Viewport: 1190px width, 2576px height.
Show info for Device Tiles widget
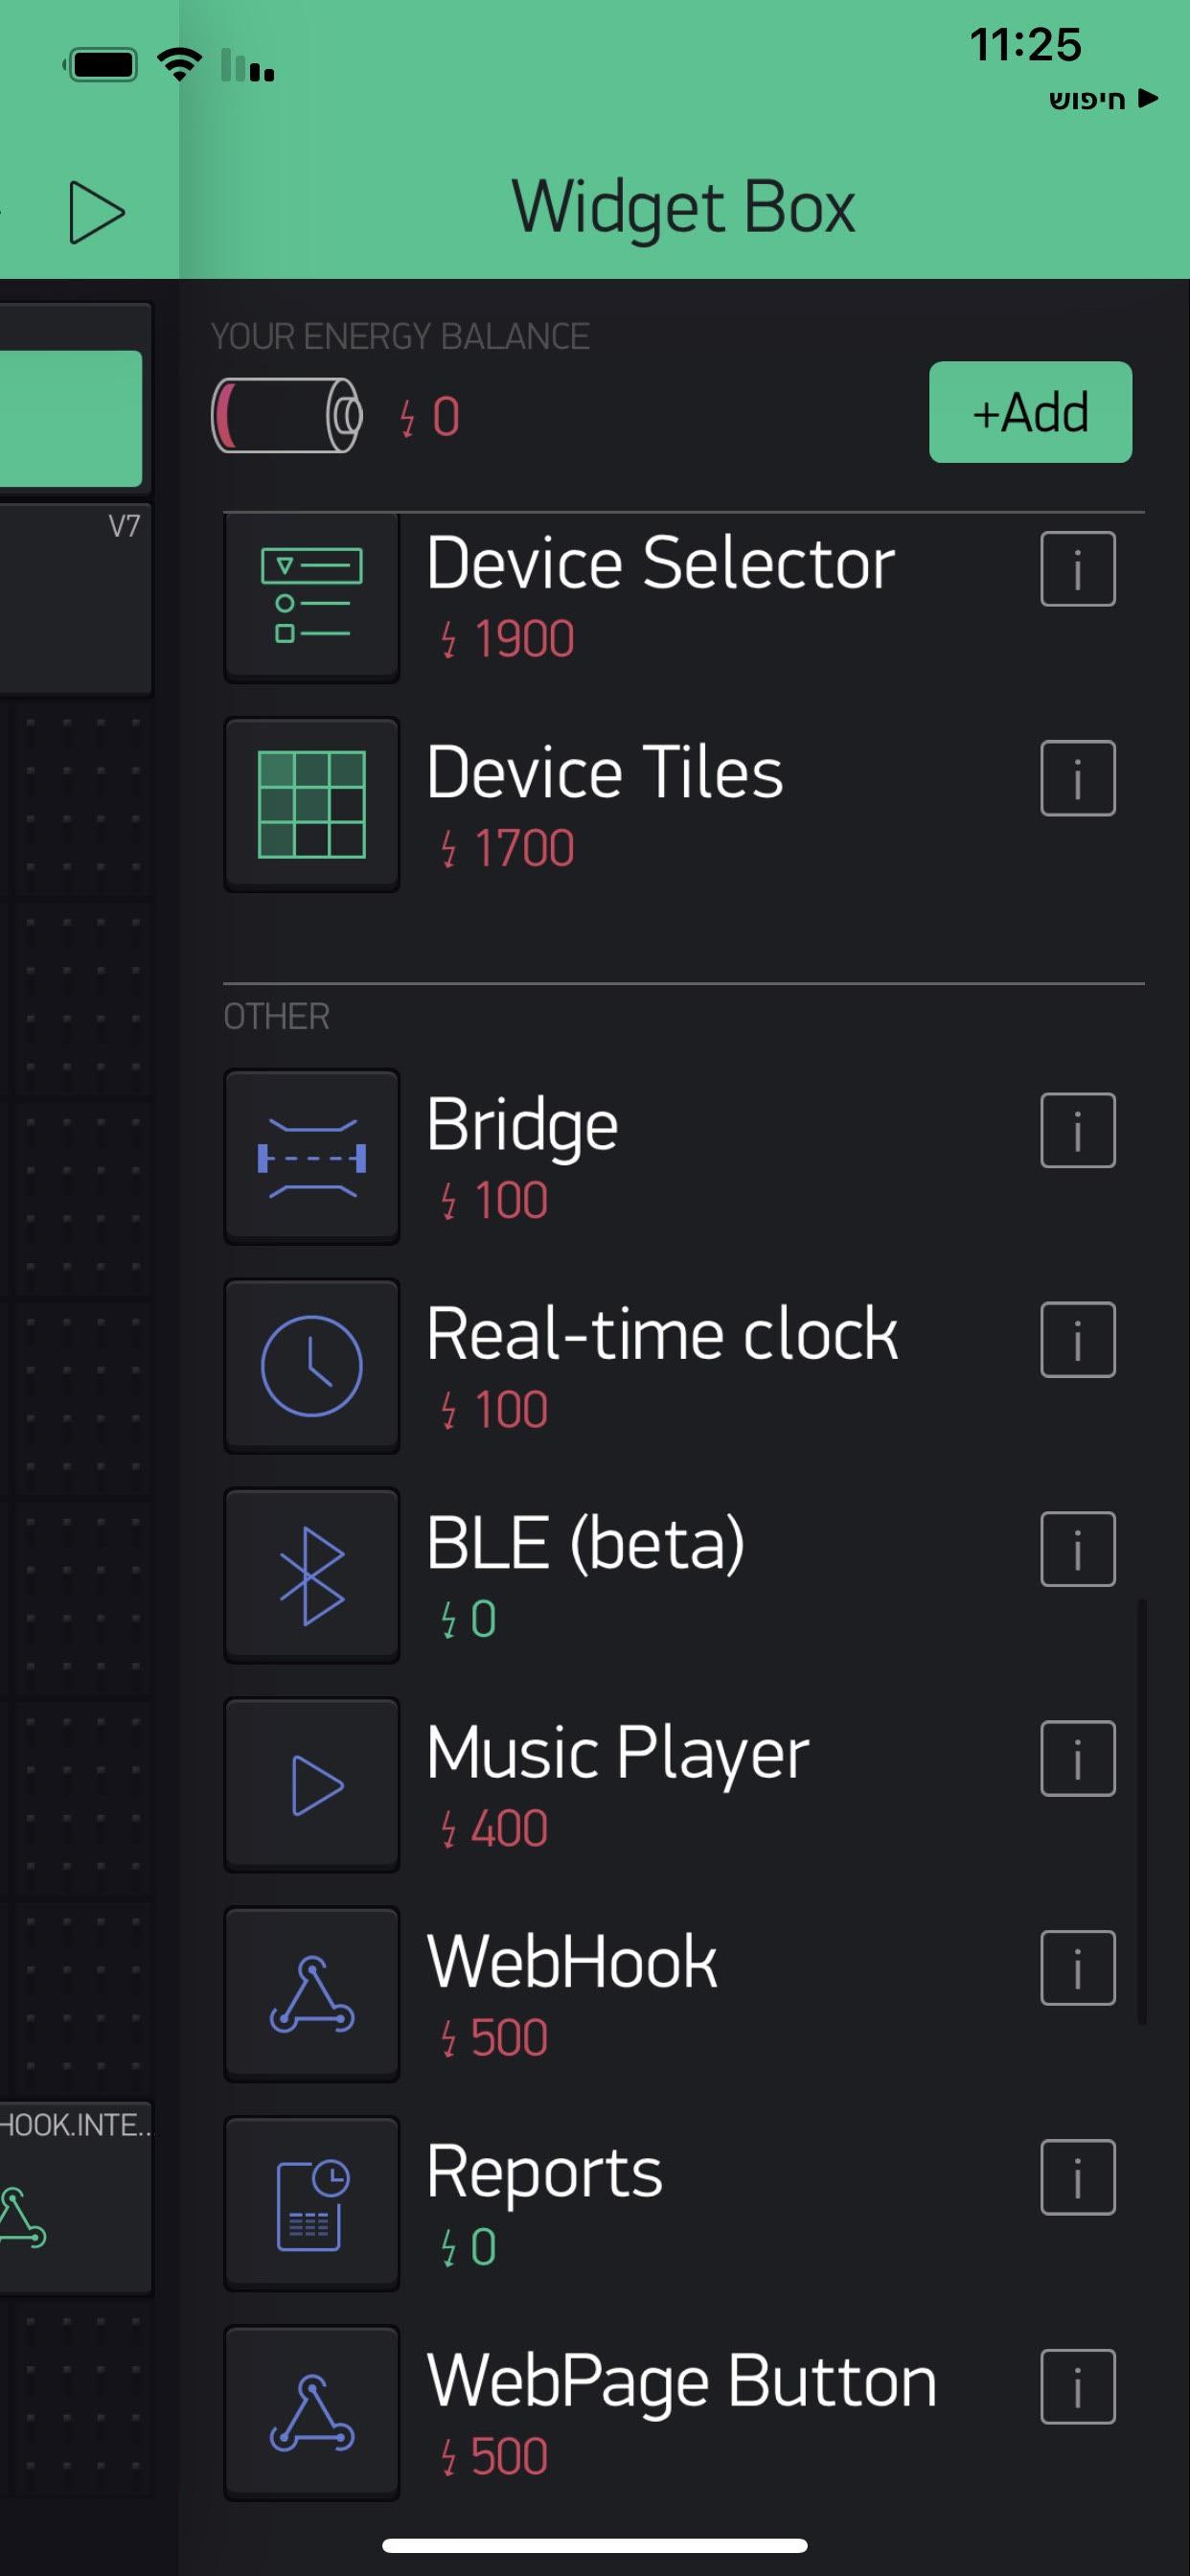pyautogui.click(x=1077, y=778)
